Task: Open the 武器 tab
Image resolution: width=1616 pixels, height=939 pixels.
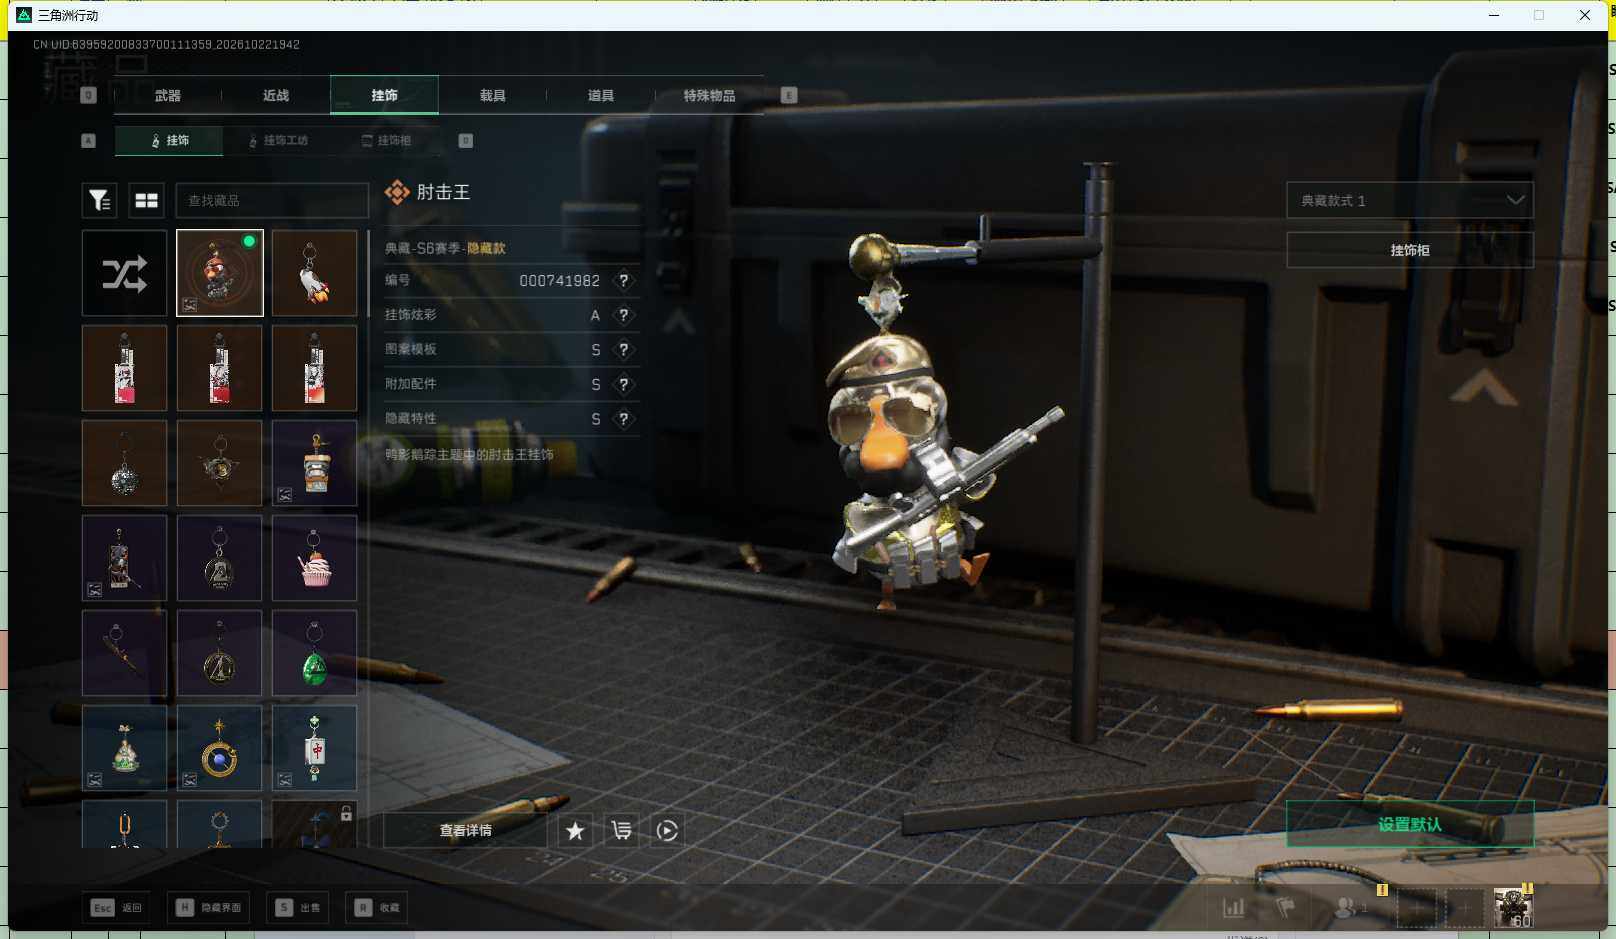Action: (168, 95)
